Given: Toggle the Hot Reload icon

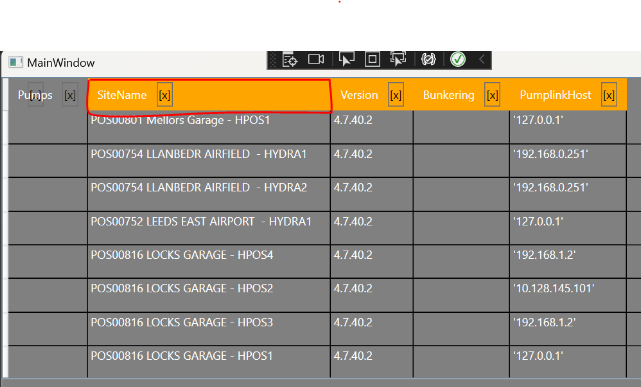Looking at the screenshot, I should (x=428, y=60).
